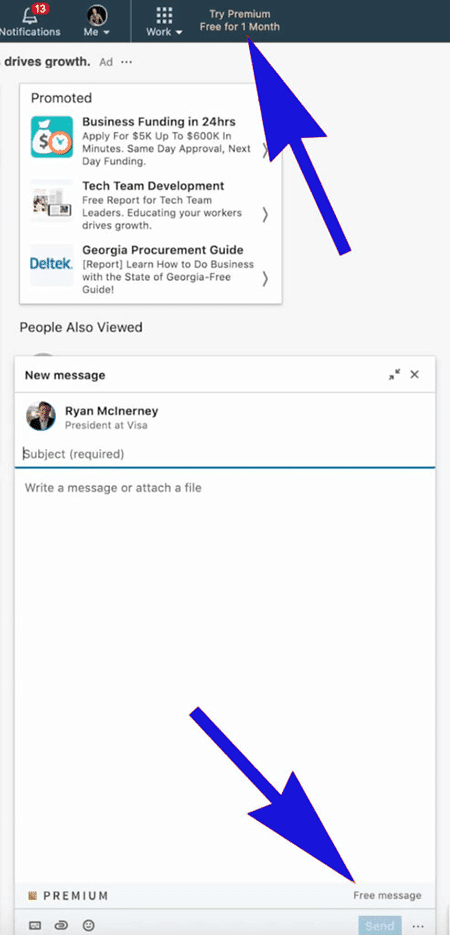Open more options ellipsis beside Send
450x935 pixels.
click(x=417, y=926)
